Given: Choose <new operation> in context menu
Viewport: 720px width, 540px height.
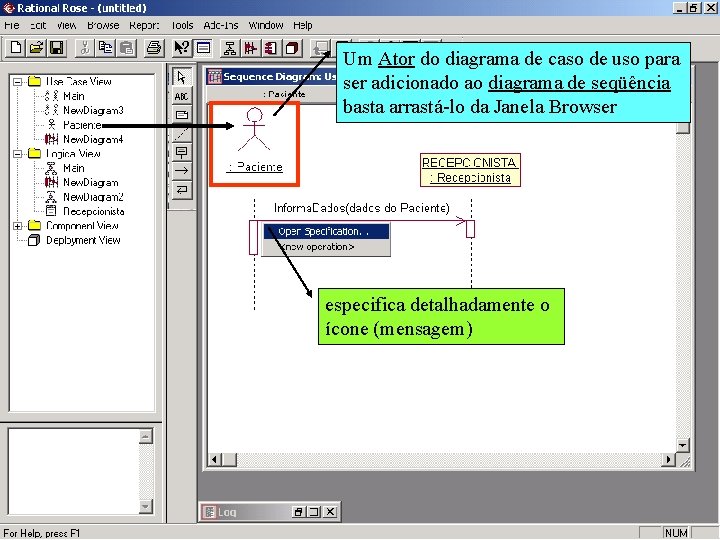Looking at the screenshot, I should click(x=326, y=247).
